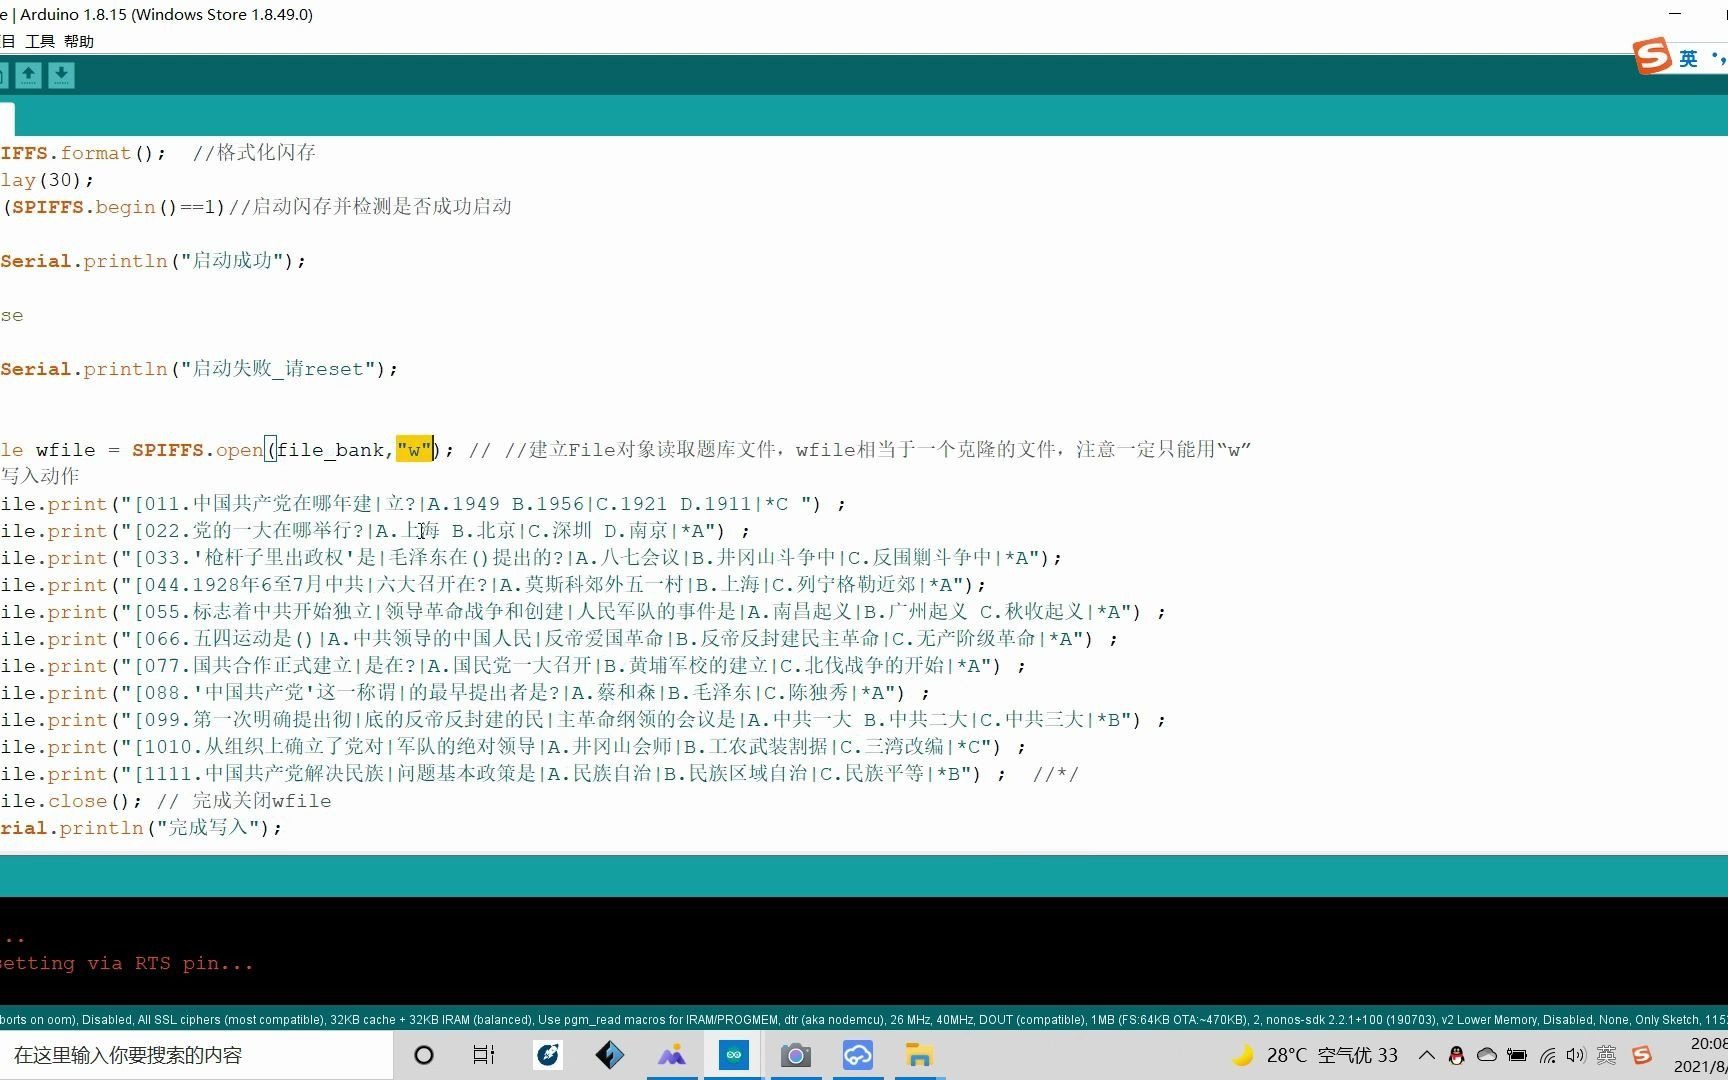The height and width of the screenshot is (1080, 1728).
Task: Click the close() line with 完成关闭wfile comment
Action: click(x=166, y=801)
